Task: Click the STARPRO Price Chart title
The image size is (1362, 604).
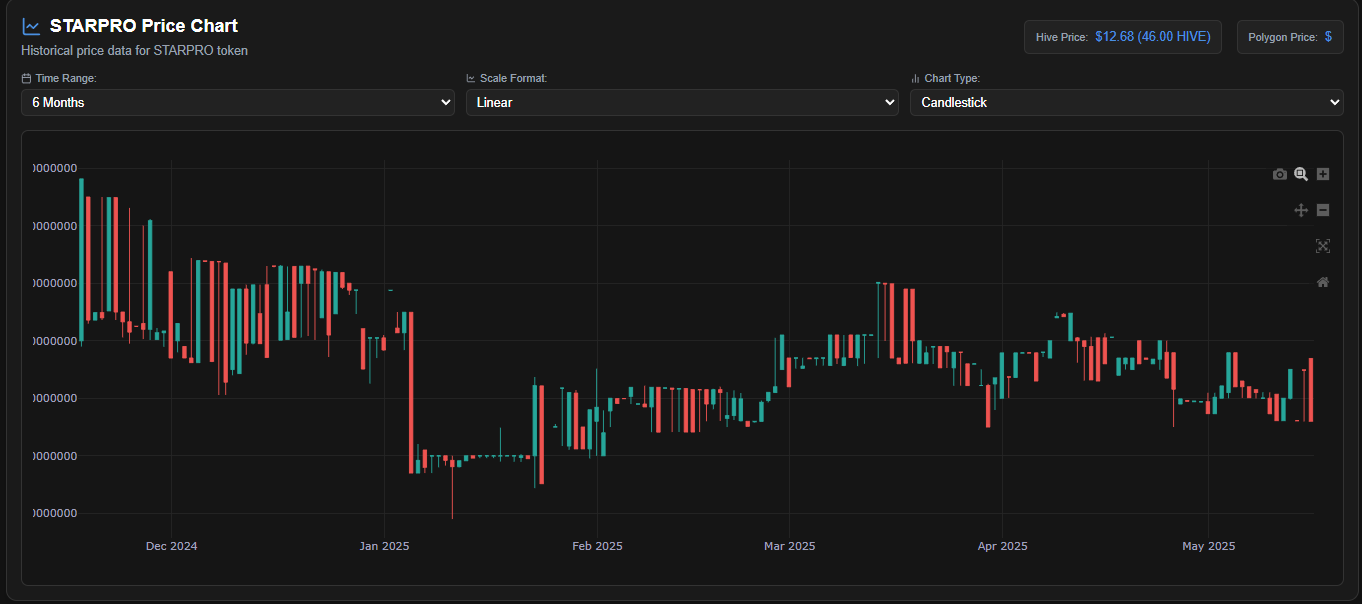Action: (x=144, y=26)
